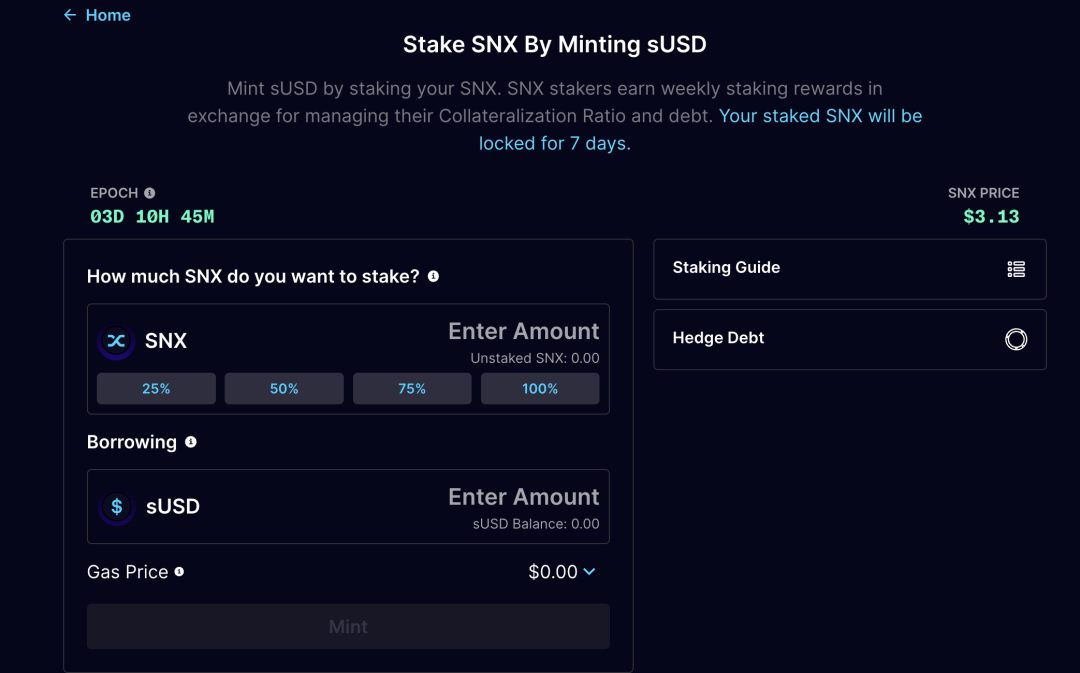The image size is (1080, 673).
Task: Click info icon next to staking question
Action: click(433, 276)
